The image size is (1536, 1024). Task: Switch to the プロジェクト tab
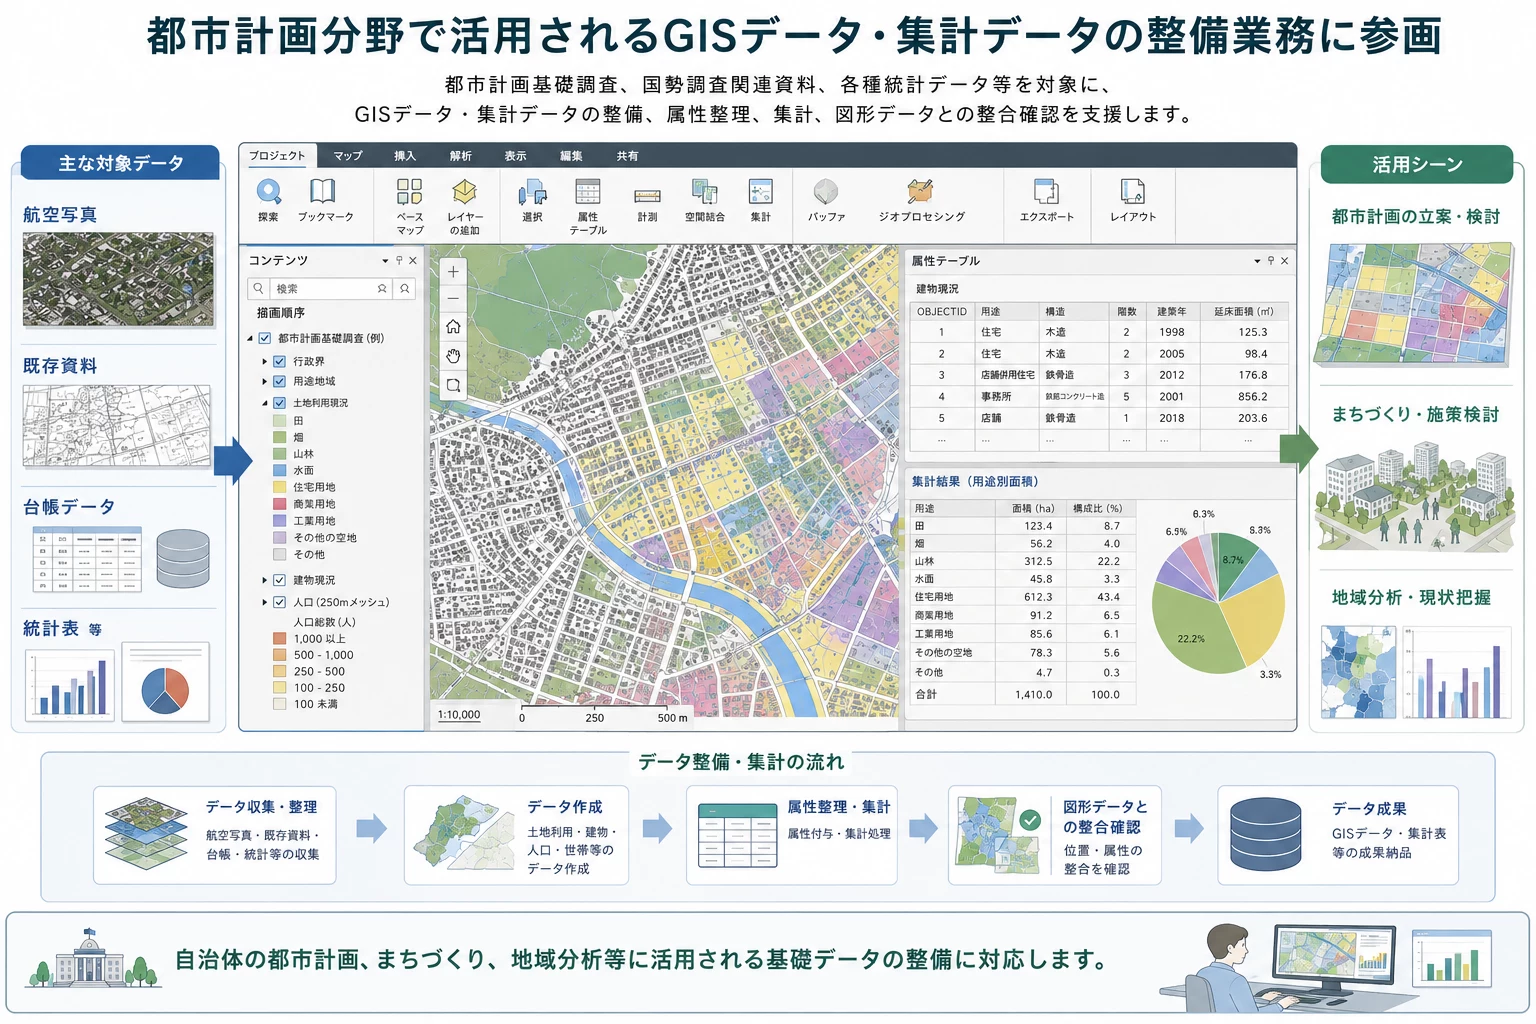277,155
